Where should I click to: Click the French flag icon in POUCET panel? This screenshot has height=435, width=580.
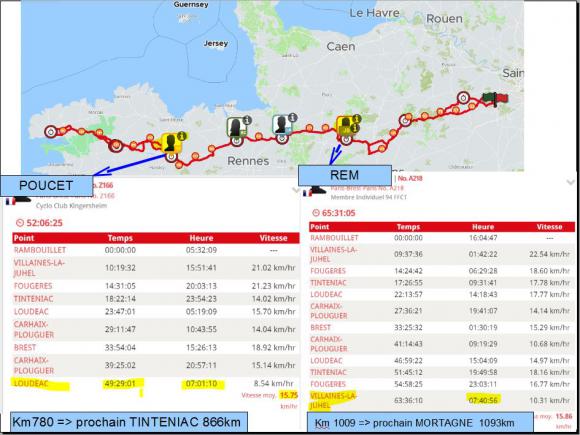pos(10,201)
